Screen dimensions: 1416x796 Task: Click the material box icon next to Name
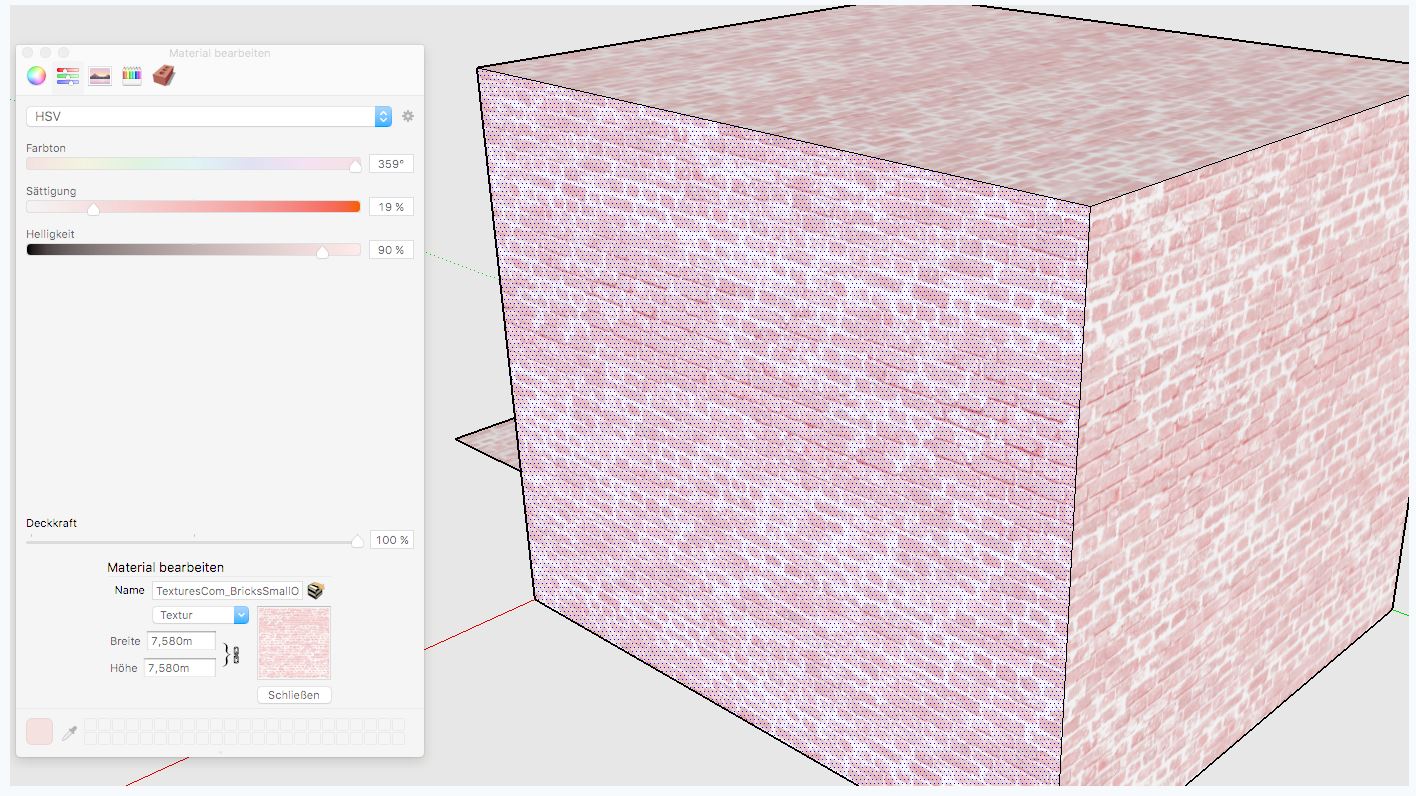(x=316, y=591)
